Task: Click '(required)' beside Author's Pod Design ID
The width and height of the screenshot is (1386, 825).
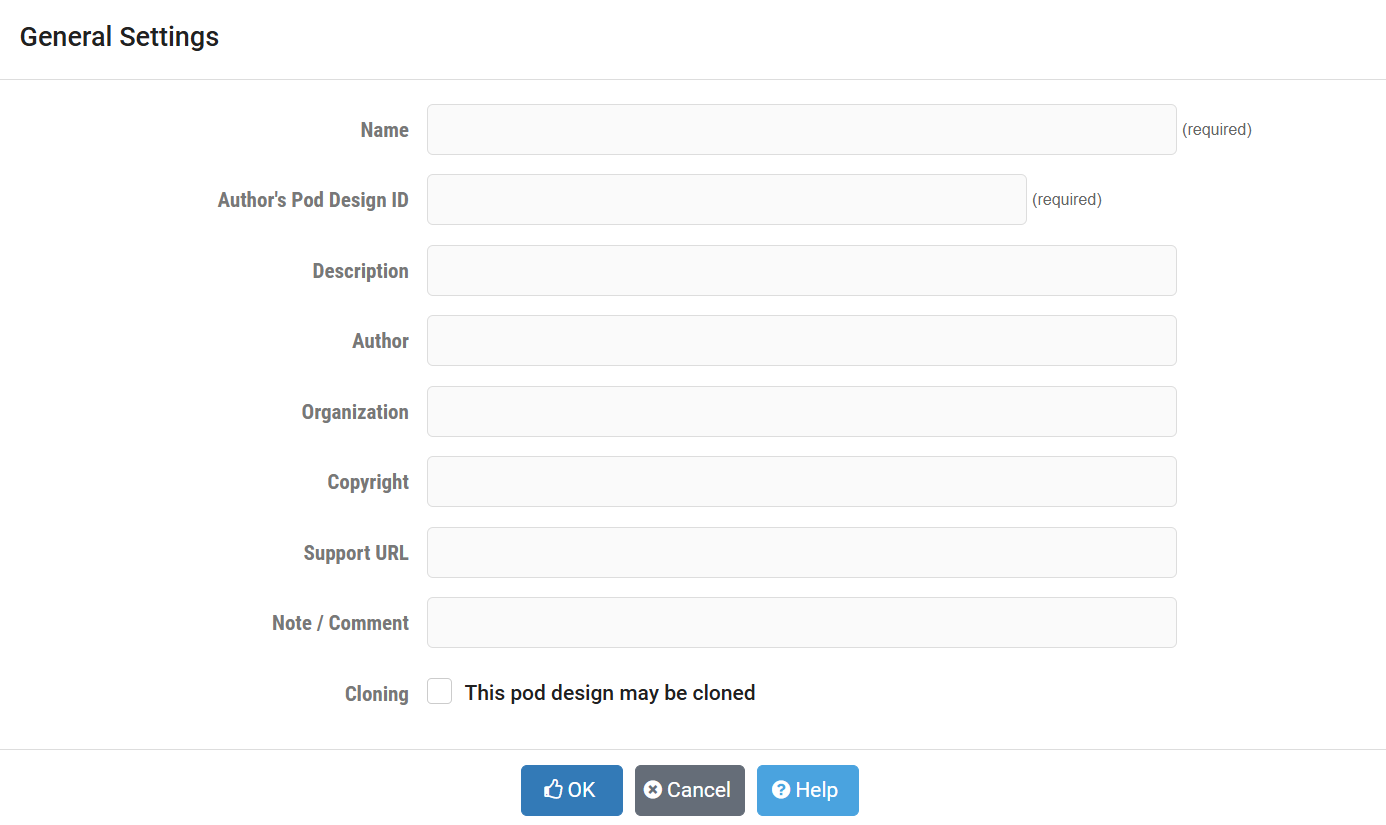Action: (x=1067, y=199)
